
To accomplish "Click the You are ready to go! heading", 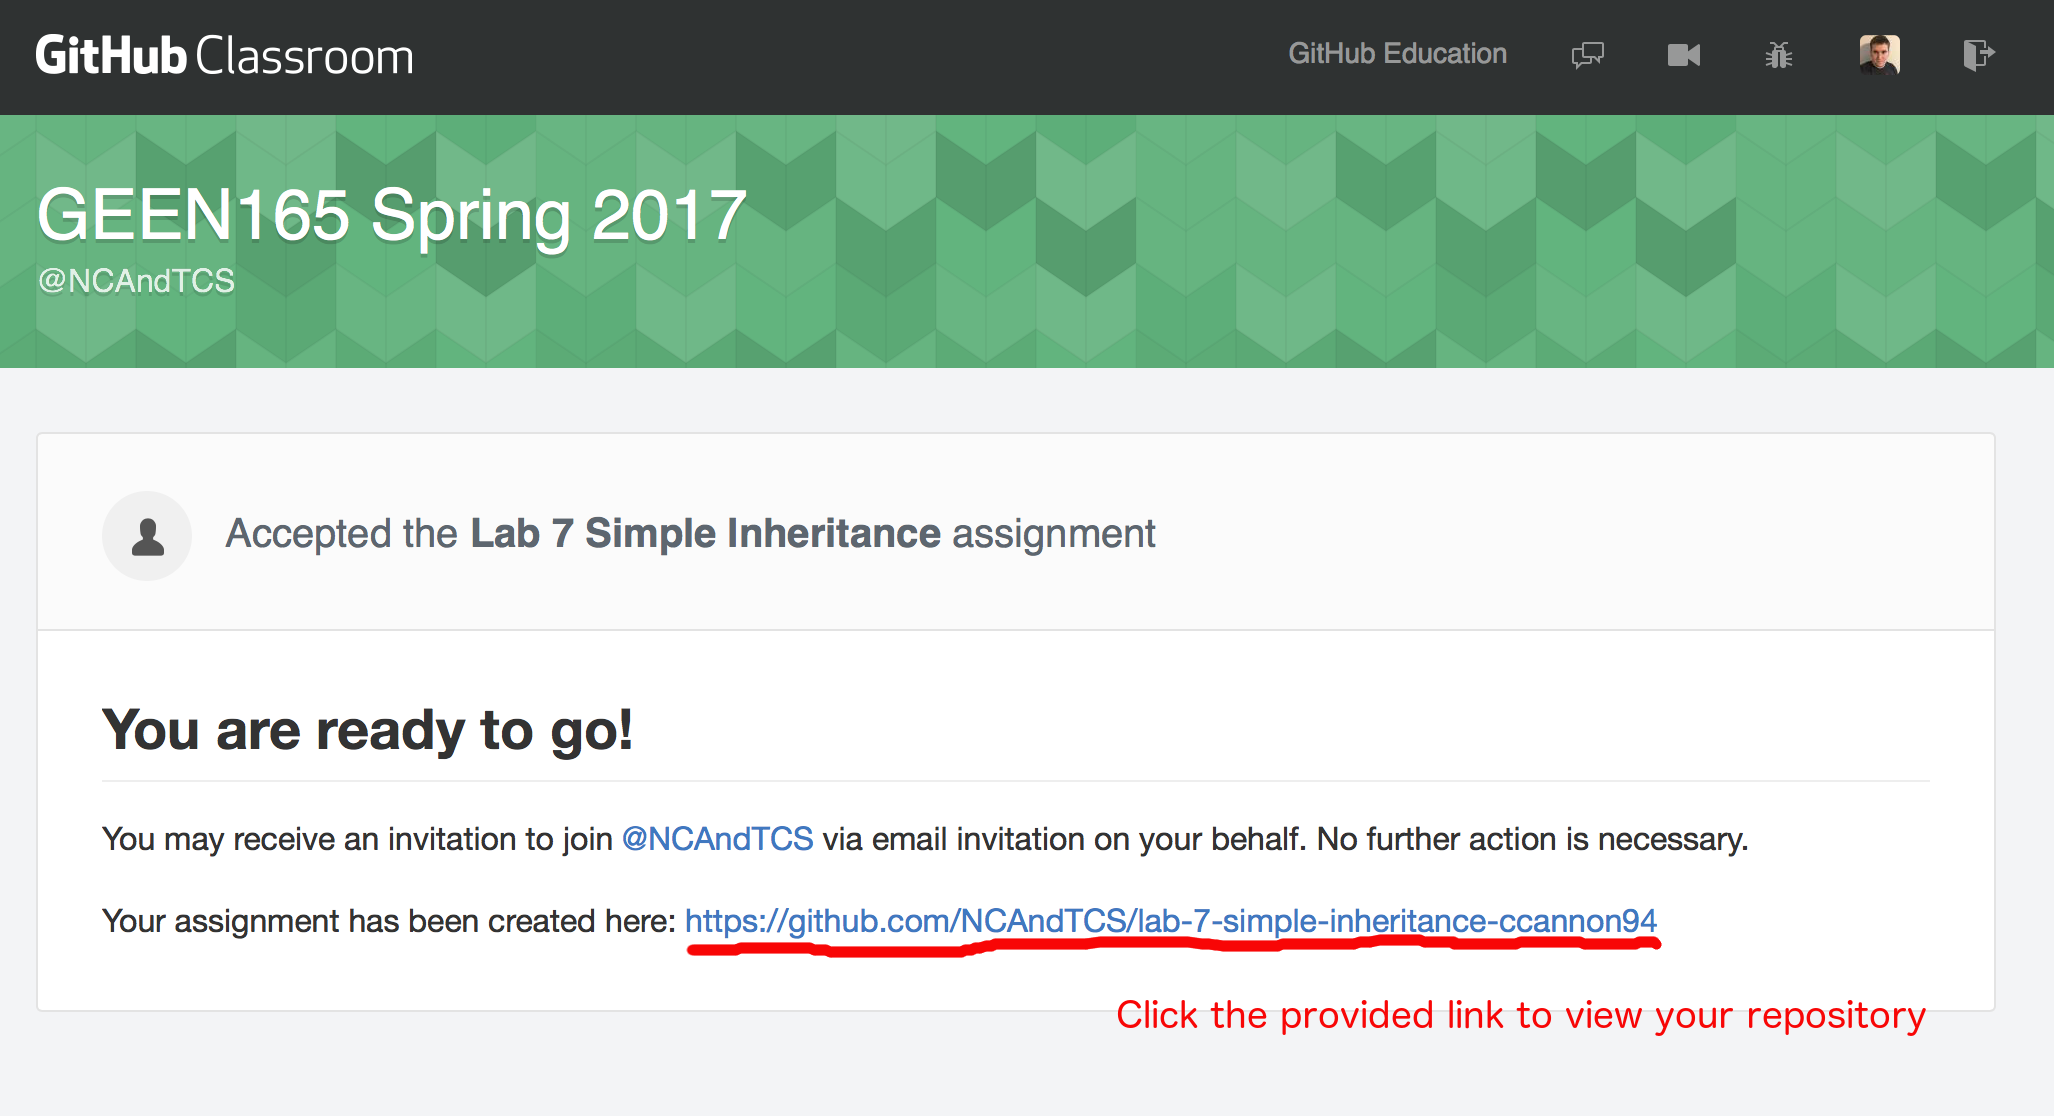I will click(x=367, y=730).
